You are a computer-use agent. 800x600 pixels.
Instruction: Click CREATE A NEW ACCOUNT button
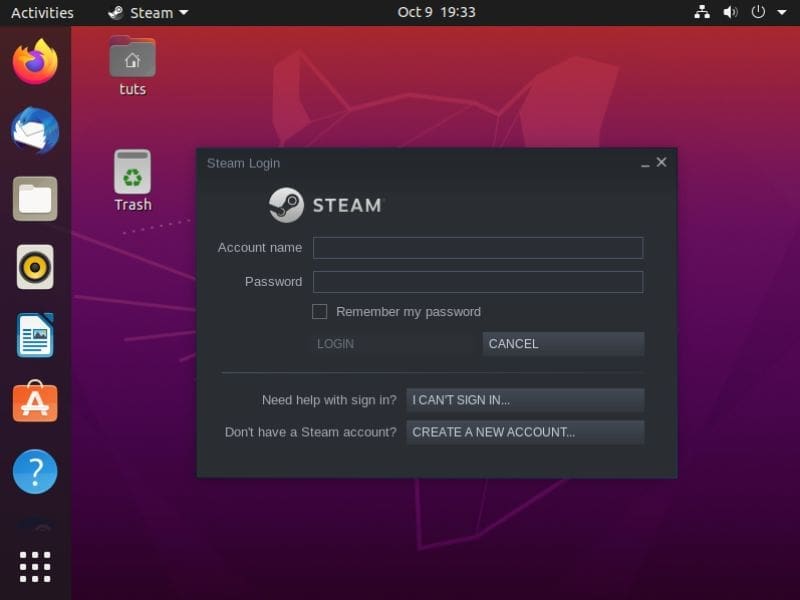click(x=525, y=432)
